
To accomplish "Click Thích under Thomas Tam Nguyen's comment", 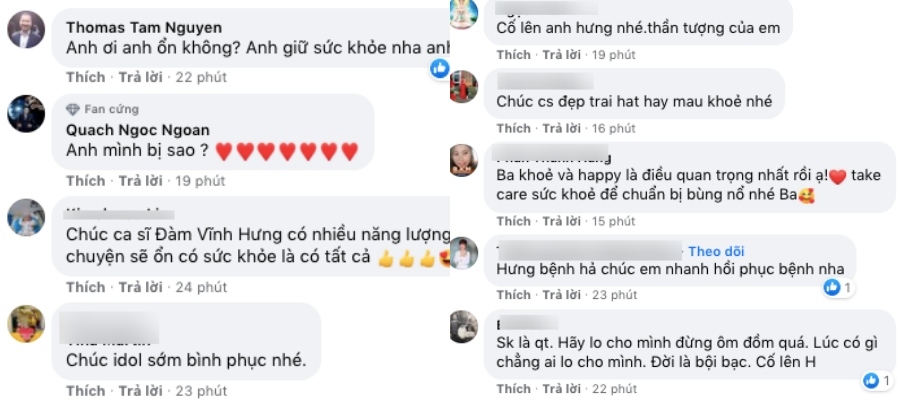I will [86, 77].
